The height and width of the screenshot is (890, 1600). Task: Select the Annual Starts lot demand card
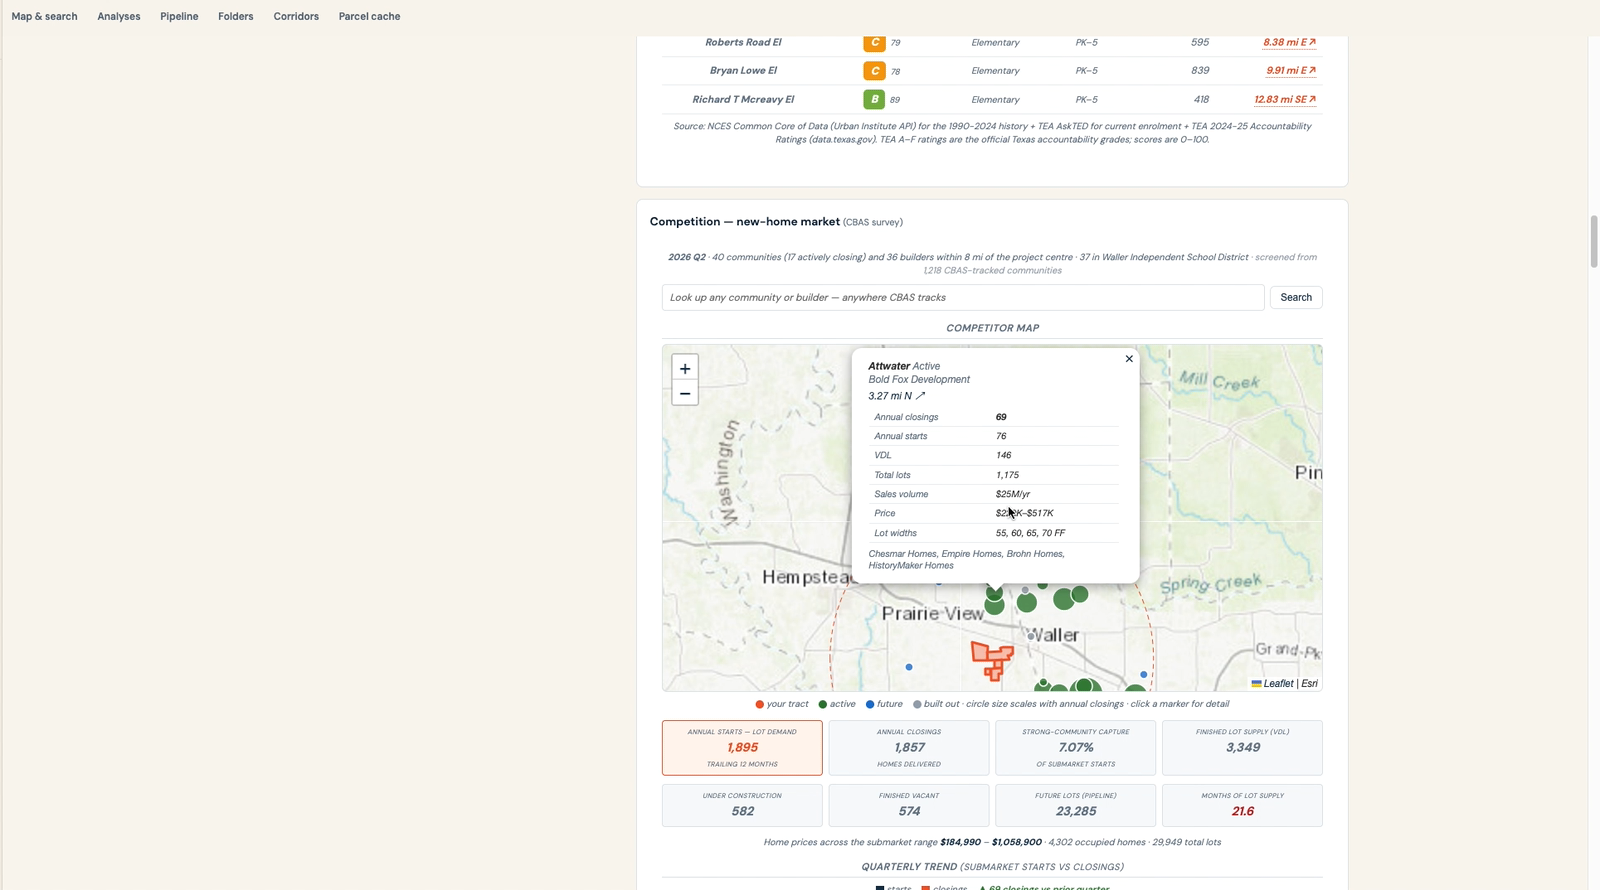click(x=742, y=748)
